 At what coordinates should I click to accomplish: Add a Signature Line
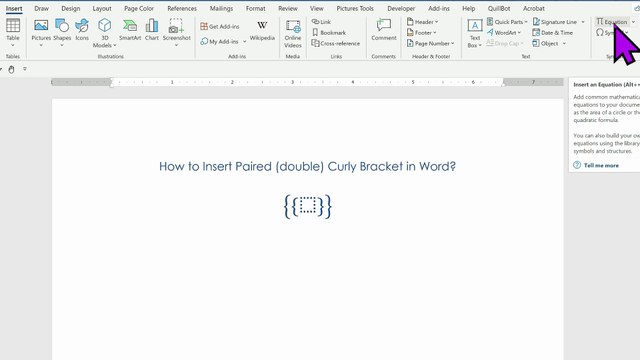tap(555, 22)
